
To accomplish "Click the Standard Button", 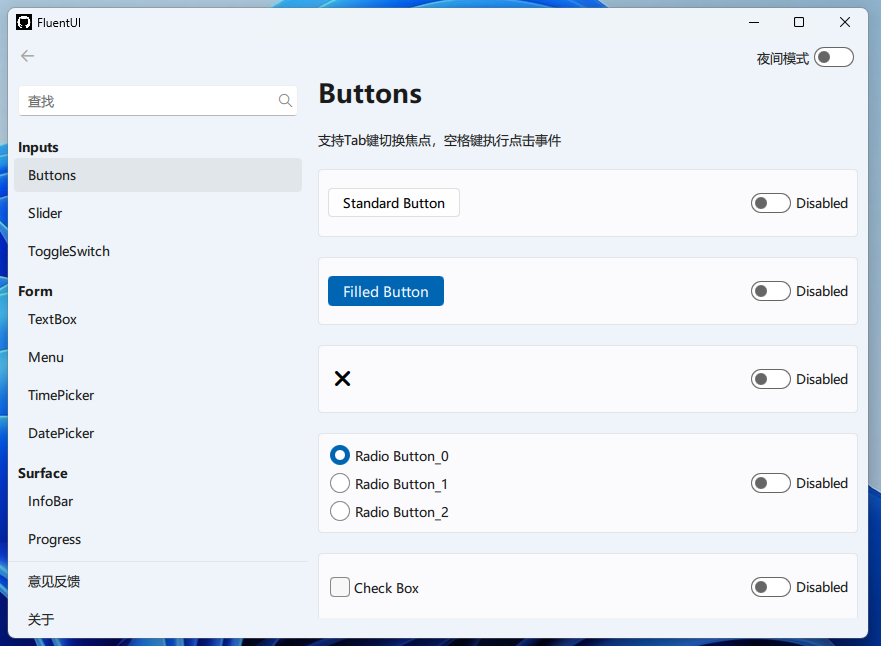I will [394, 203].
